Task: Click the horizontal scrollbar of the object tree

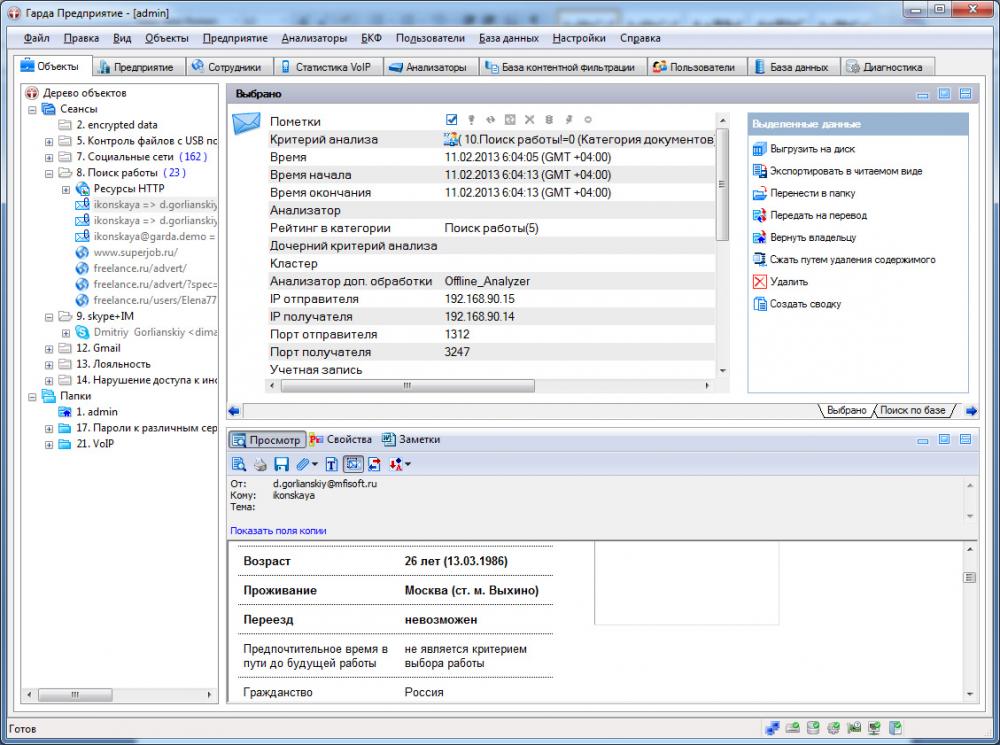Action: 75,694
